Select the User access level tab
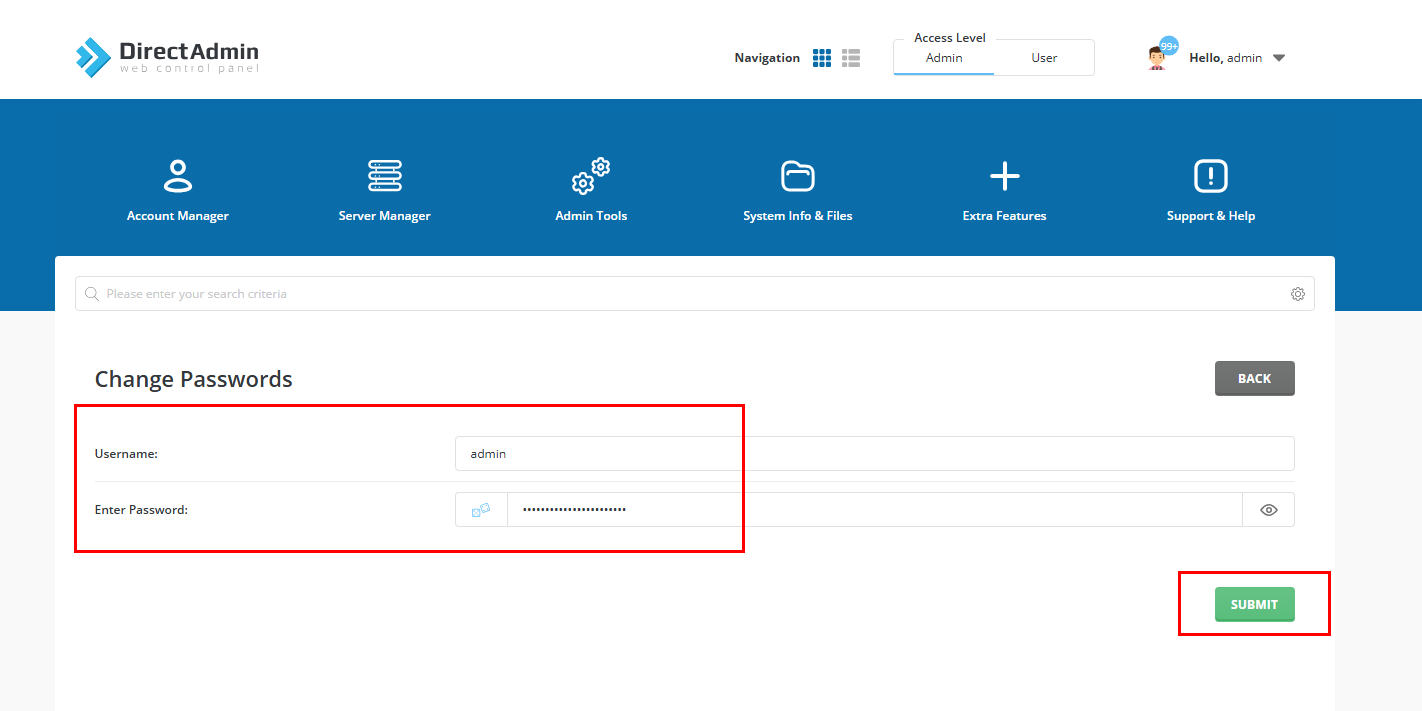 1044,58
